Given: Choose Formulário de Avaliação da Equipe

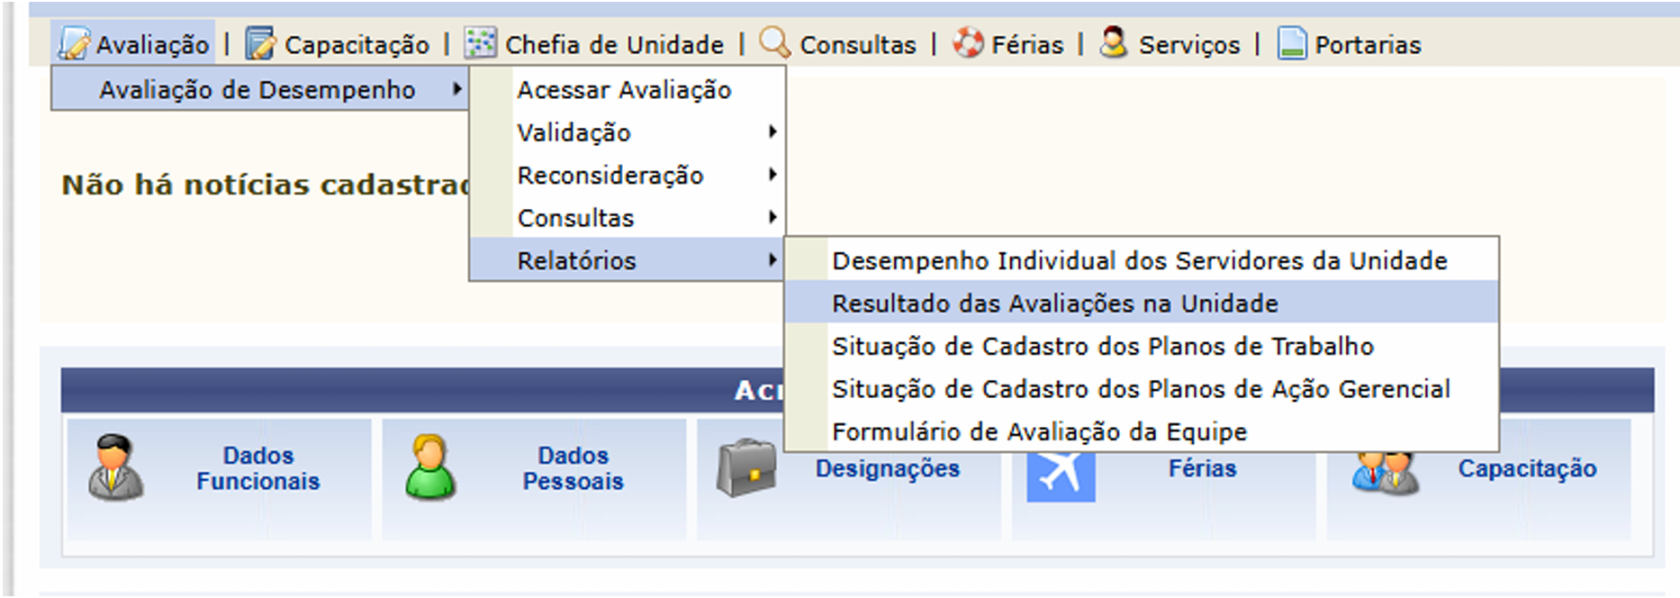Looking at the screenshot, I should pyautogui.click(x=1141, y=432).
